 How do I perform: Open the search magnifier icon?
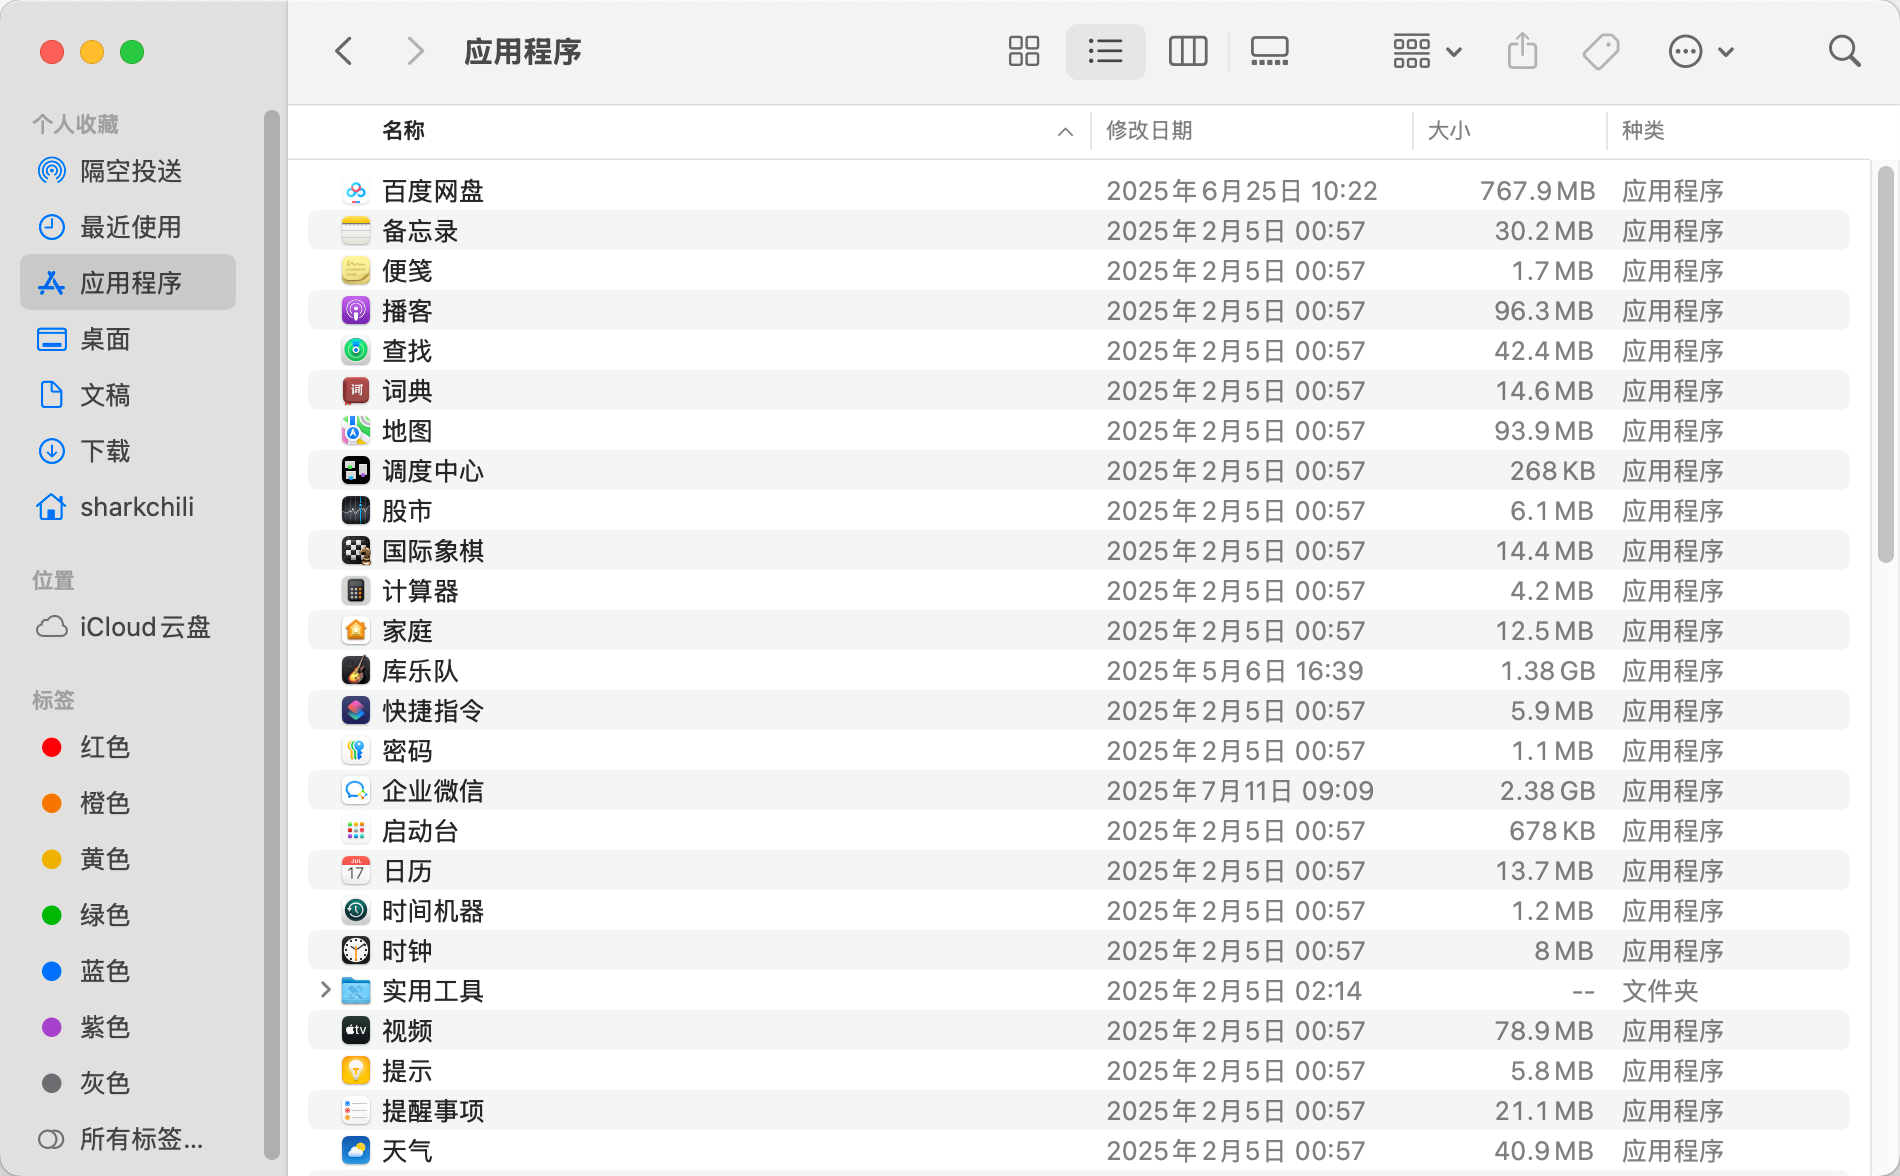click(1843, 51)
